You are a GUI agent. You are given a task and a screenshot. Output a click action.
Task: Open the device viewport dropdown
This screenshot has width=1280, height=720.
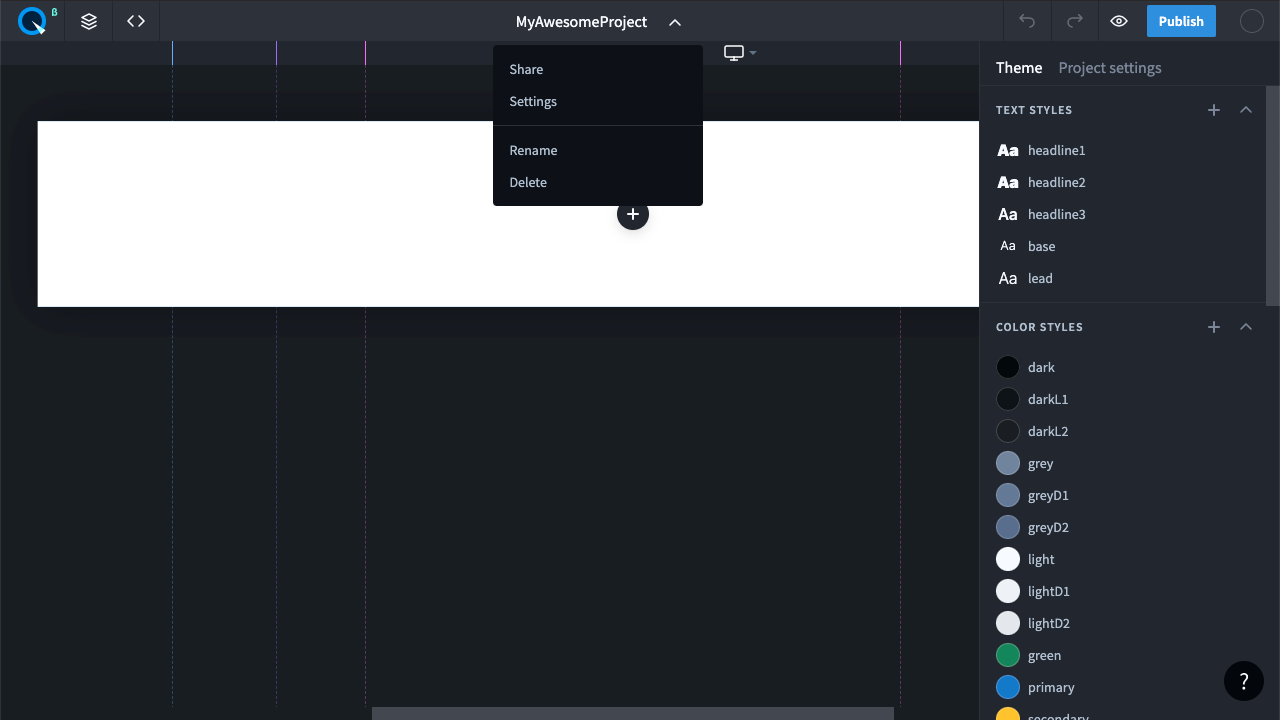tap(740, 53)
